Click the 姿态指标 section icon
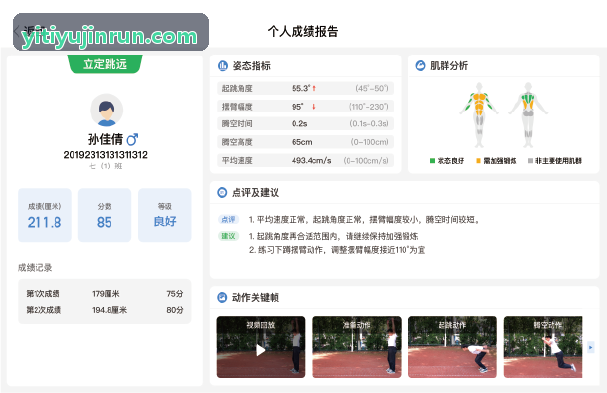The height and width of the screenshot is (393, 607). point(223,66)
